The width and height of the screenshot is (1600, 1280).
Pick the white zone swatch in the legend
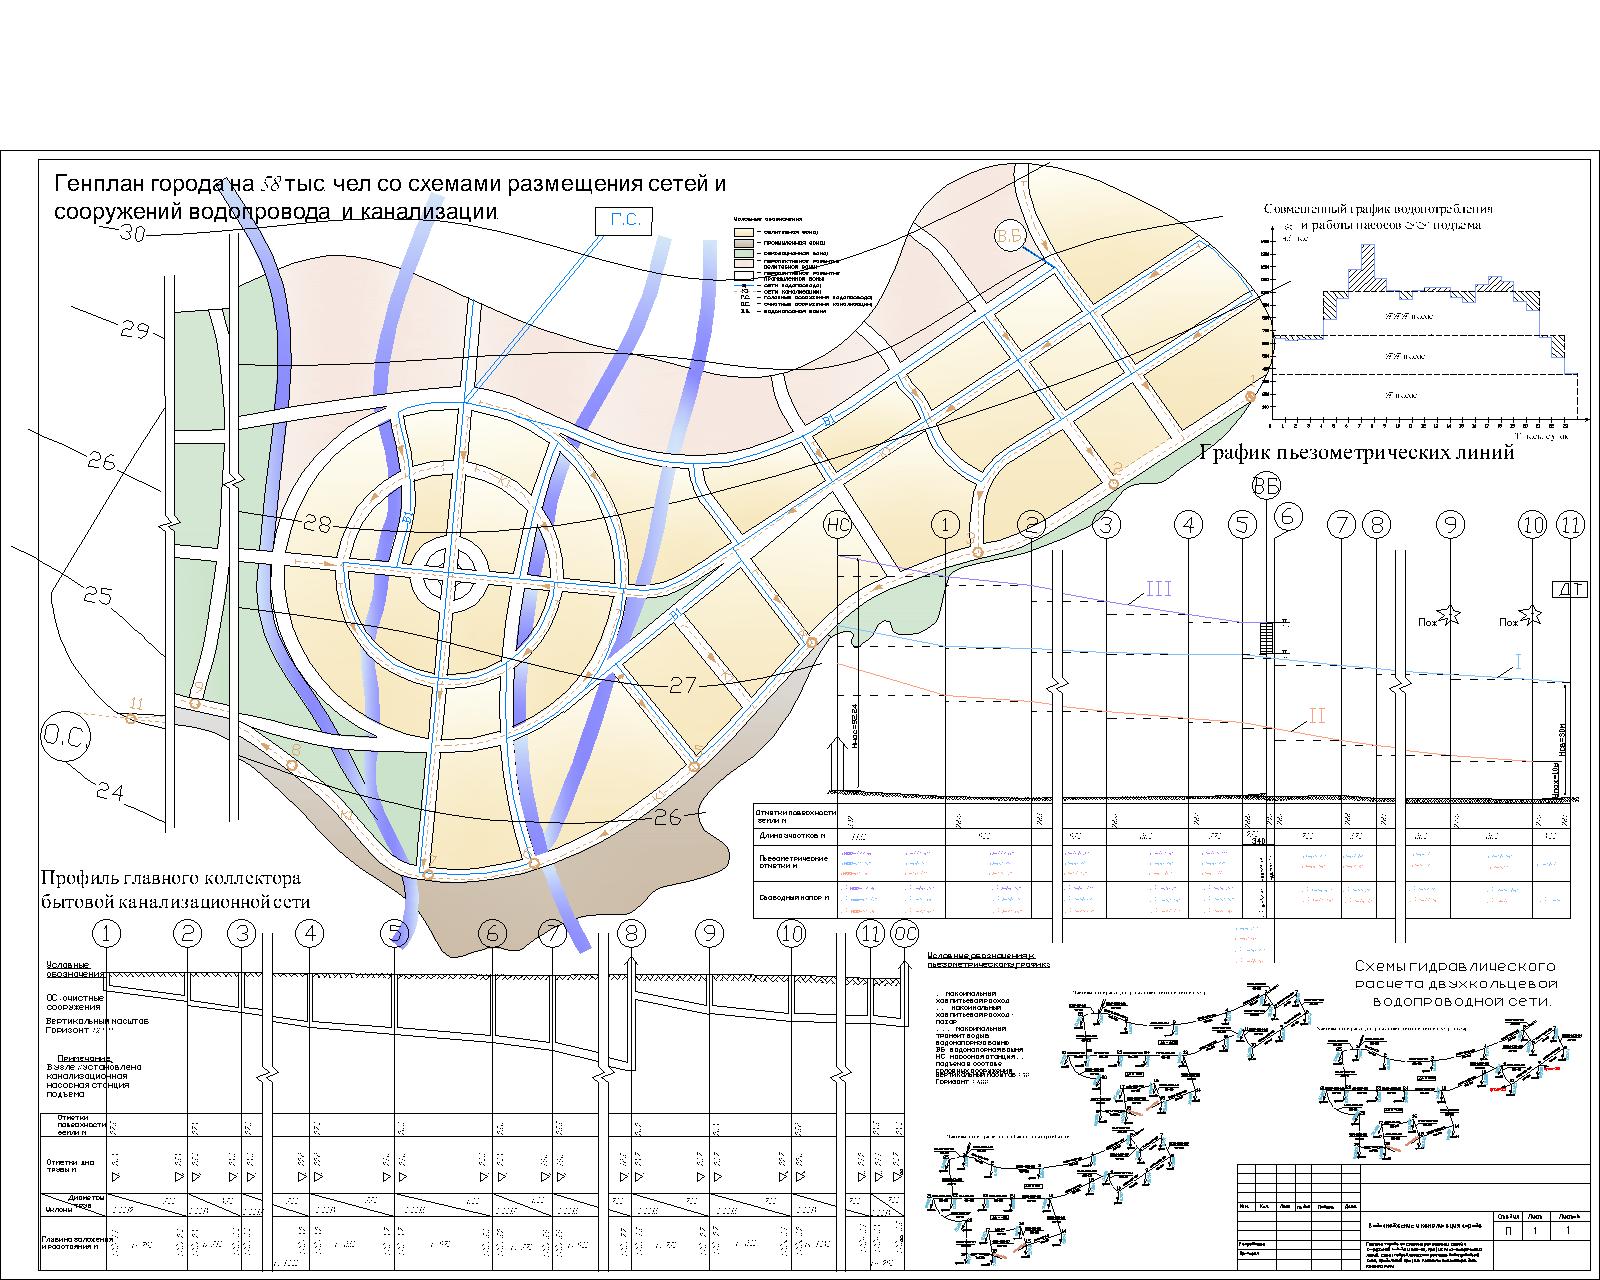tap(743, 276)
